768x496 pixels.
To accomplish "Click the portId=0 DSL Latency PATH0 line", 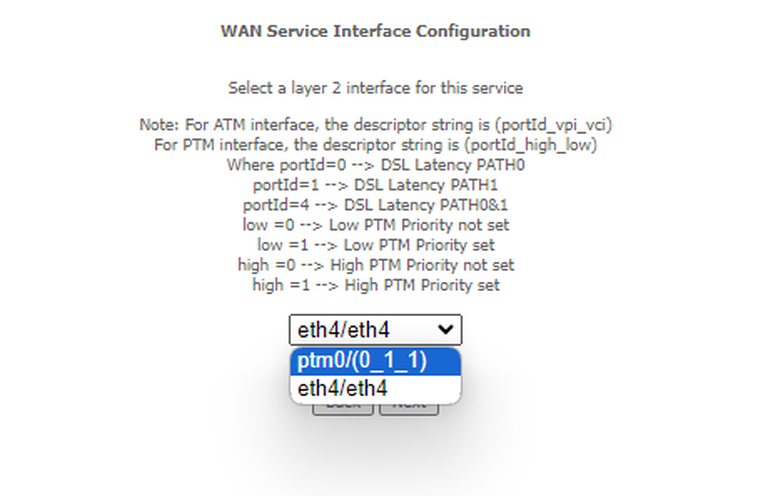I will (x=375, y=165).
